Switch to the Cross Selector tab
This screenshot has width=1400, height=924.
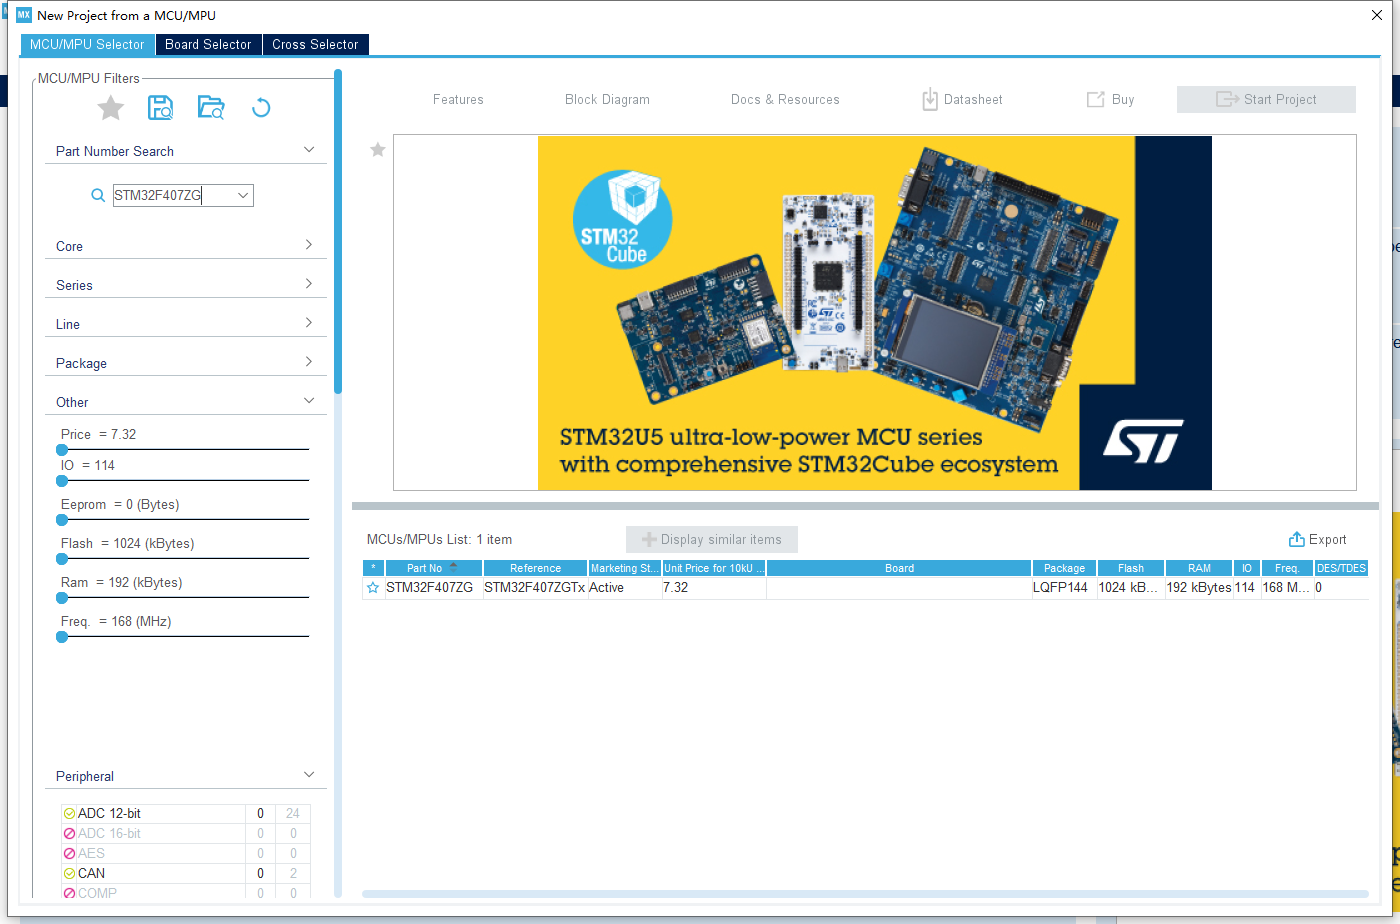pyautogui.click(x=315, y=44)
